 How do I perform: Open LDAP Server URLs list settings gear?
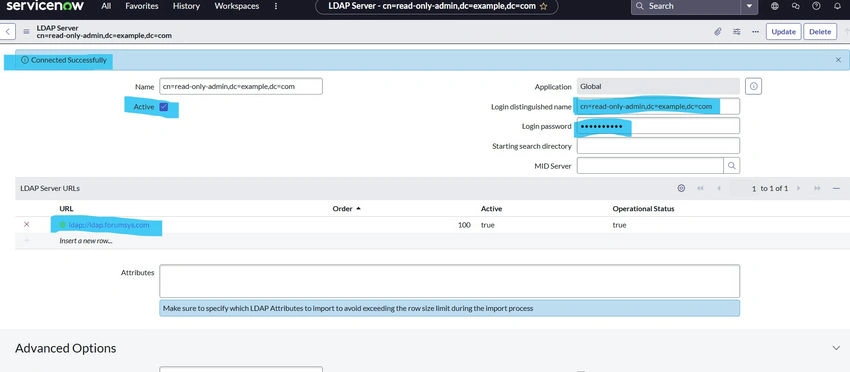coord(681,188)
